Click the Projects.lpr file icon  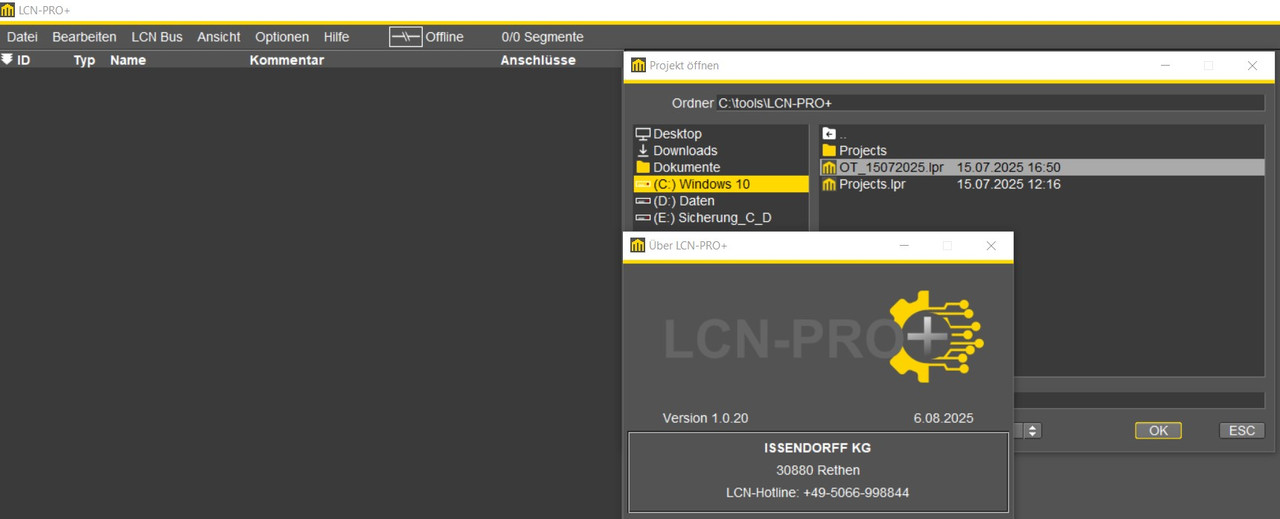pyautogui.click(x=829, y=184)
